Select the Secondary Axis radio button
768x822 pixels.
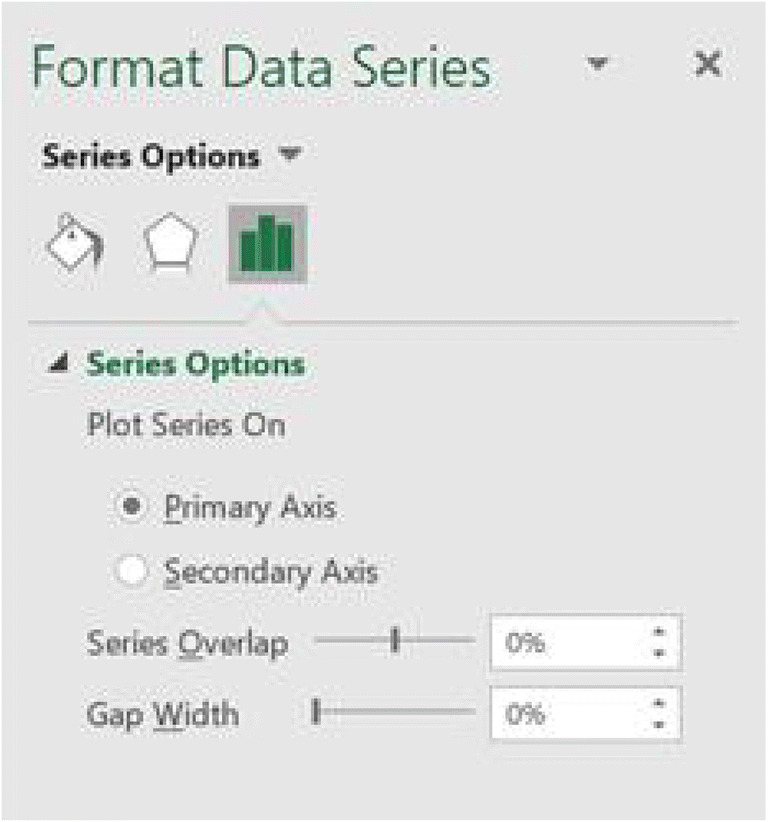(130, 572)
